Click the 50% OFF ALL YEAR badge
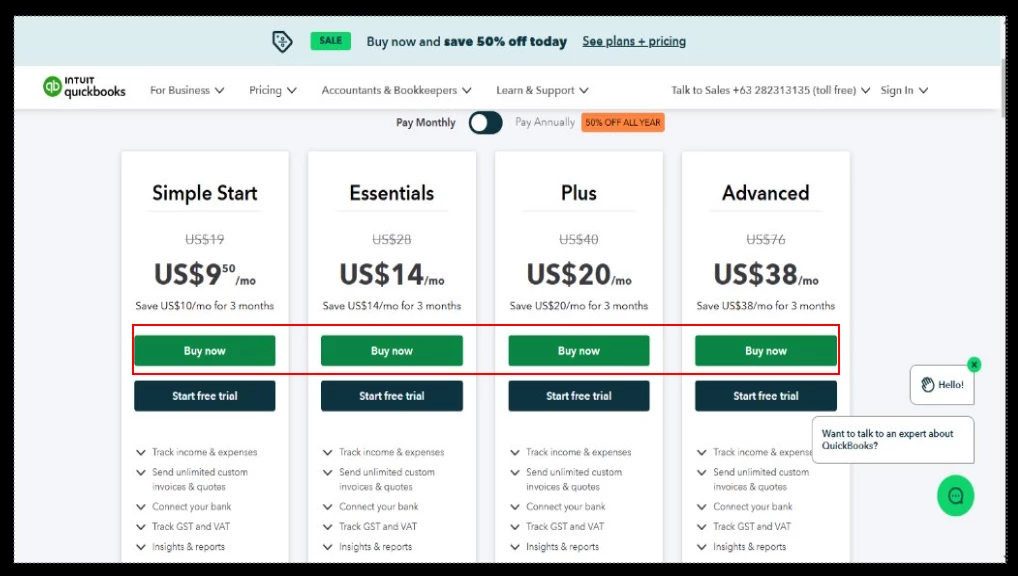 pos(623,122)
